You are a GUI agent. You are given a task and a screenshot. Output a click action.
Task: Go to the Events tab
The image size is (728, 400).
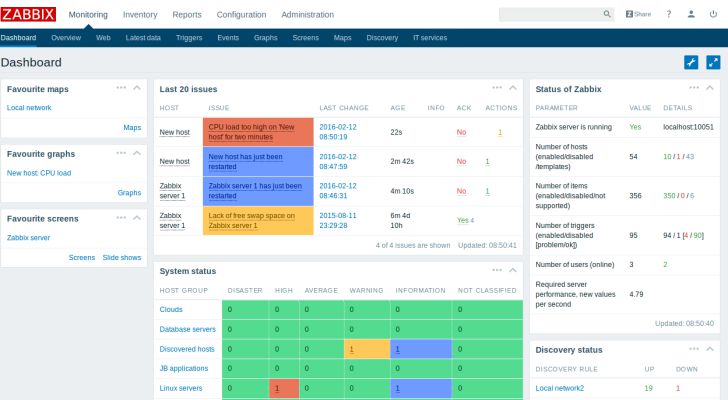pyautogui.click(x=228, y=38)
